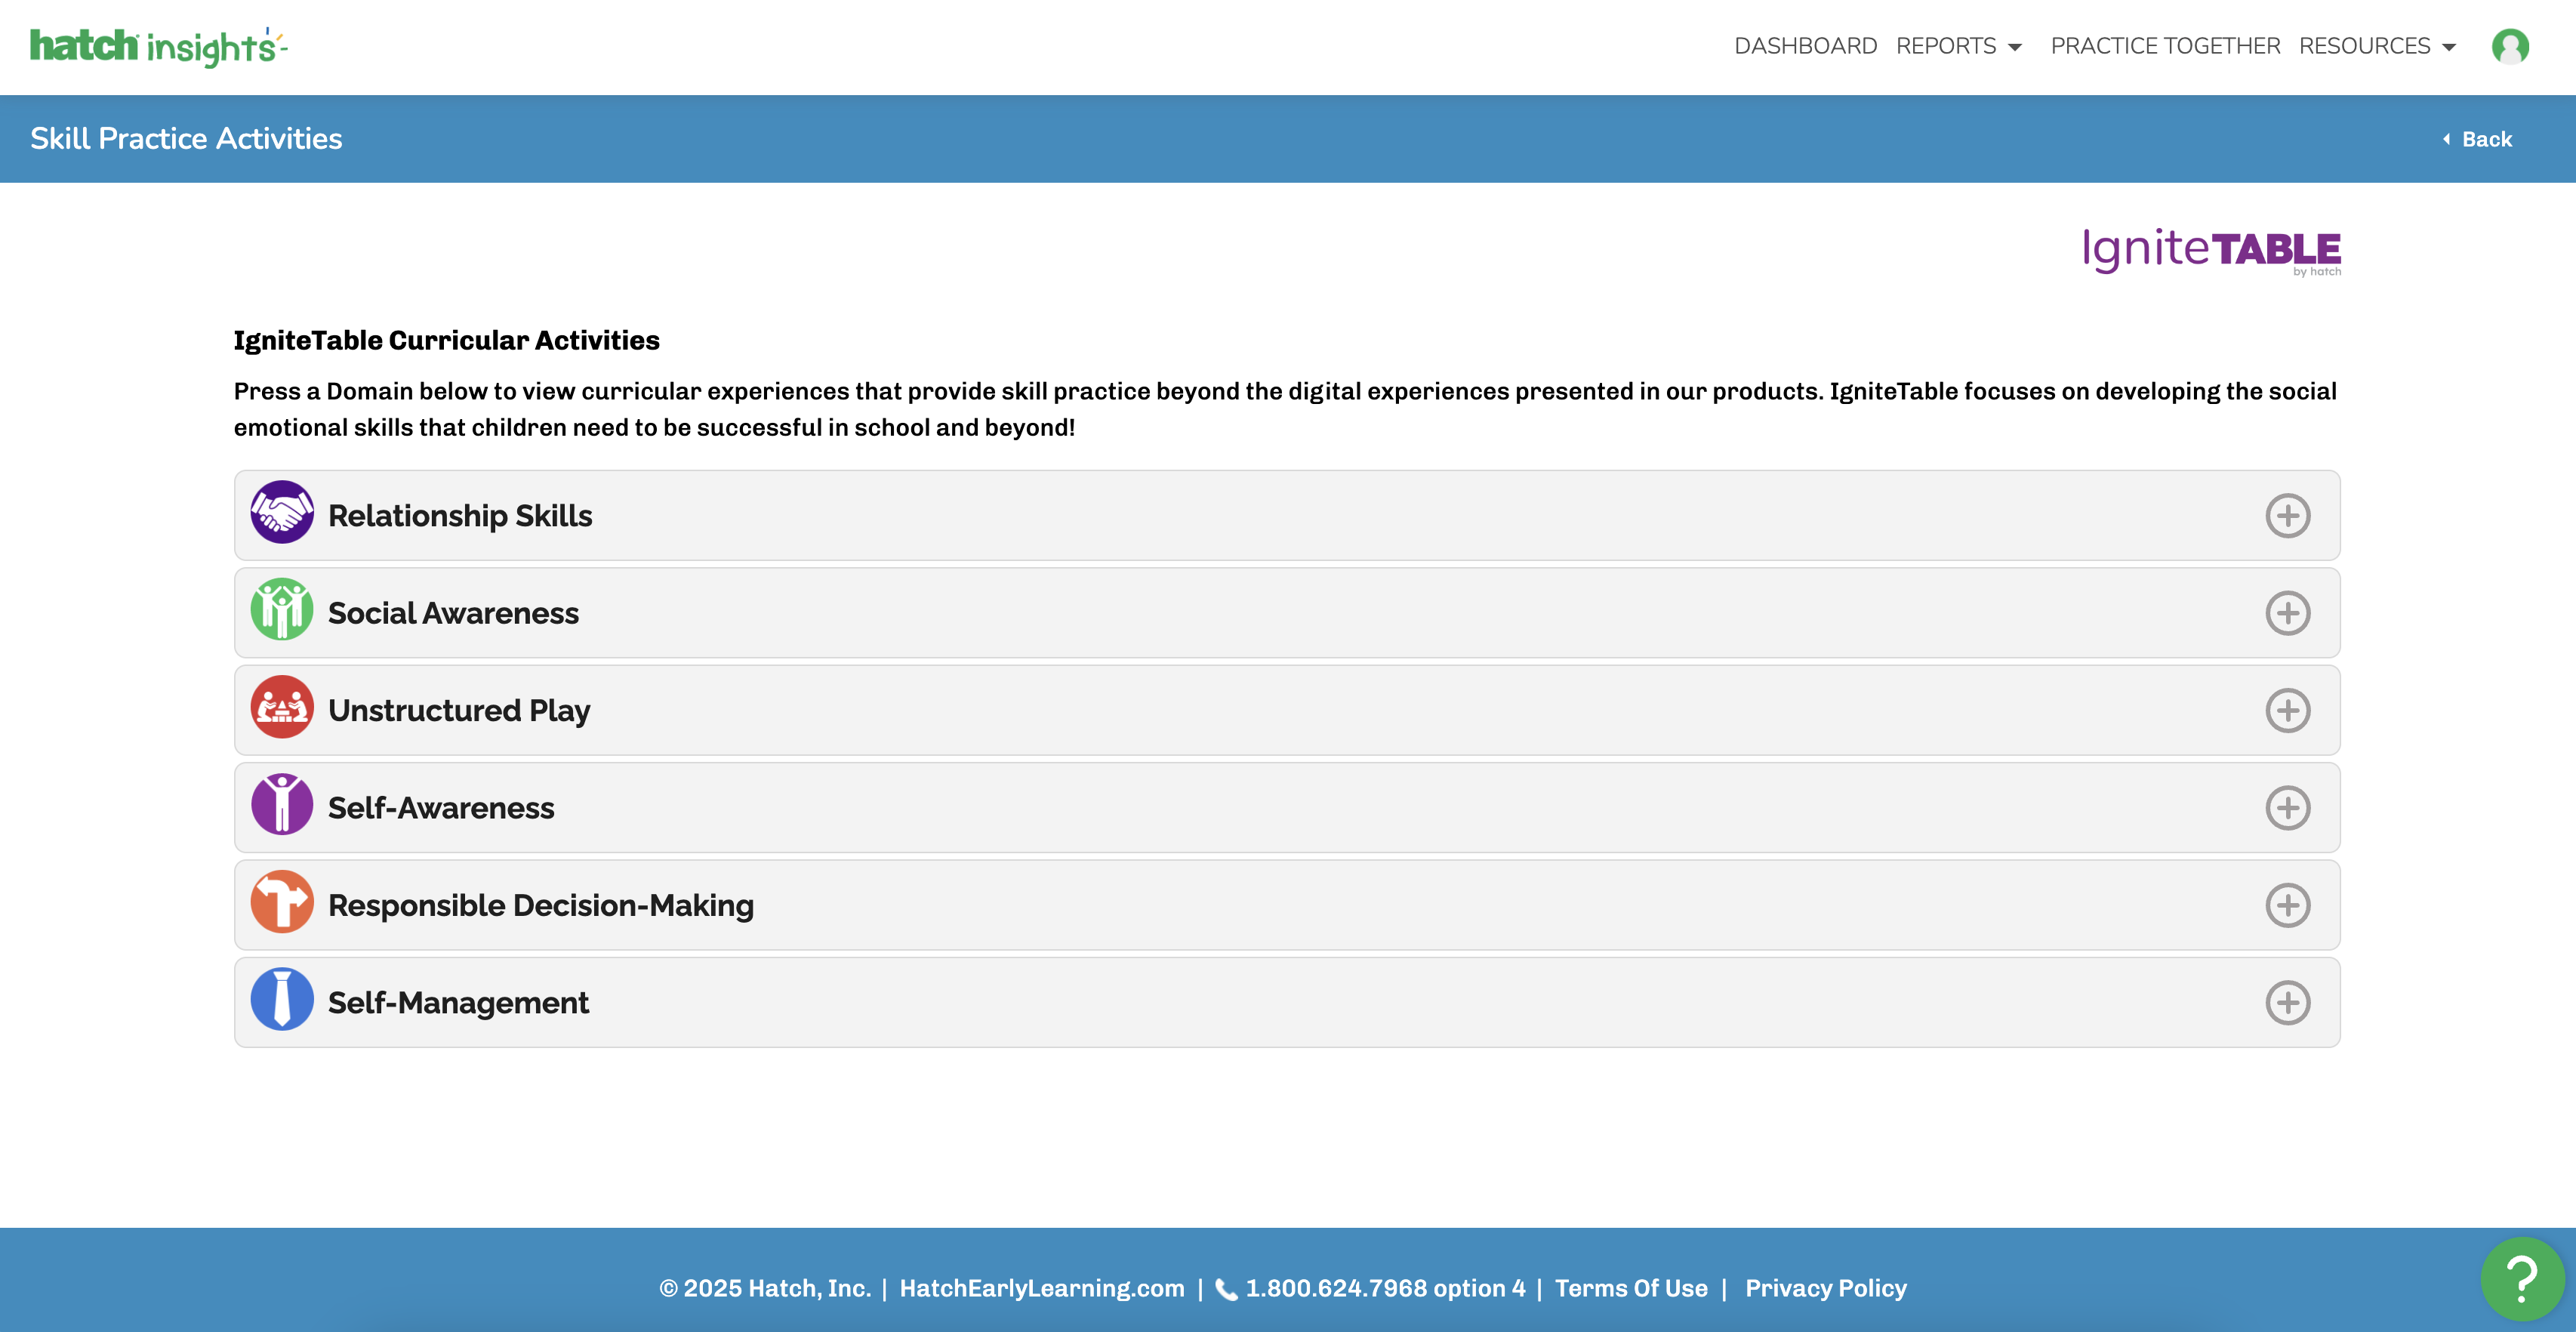Select the Responsible Decision-Making domain title
This screenshot has height=1332, width=2576.
(x=541, y=905)
